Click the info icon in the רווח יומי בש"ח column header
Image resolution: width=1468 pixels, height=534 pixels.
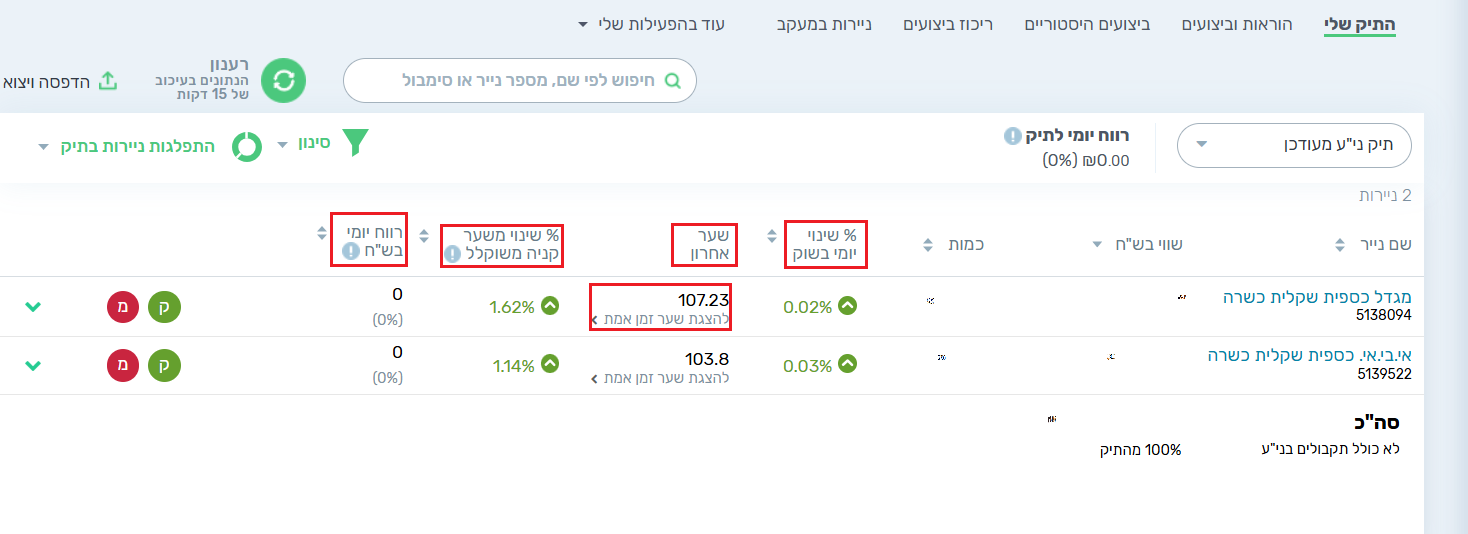(x=350, y=251)
